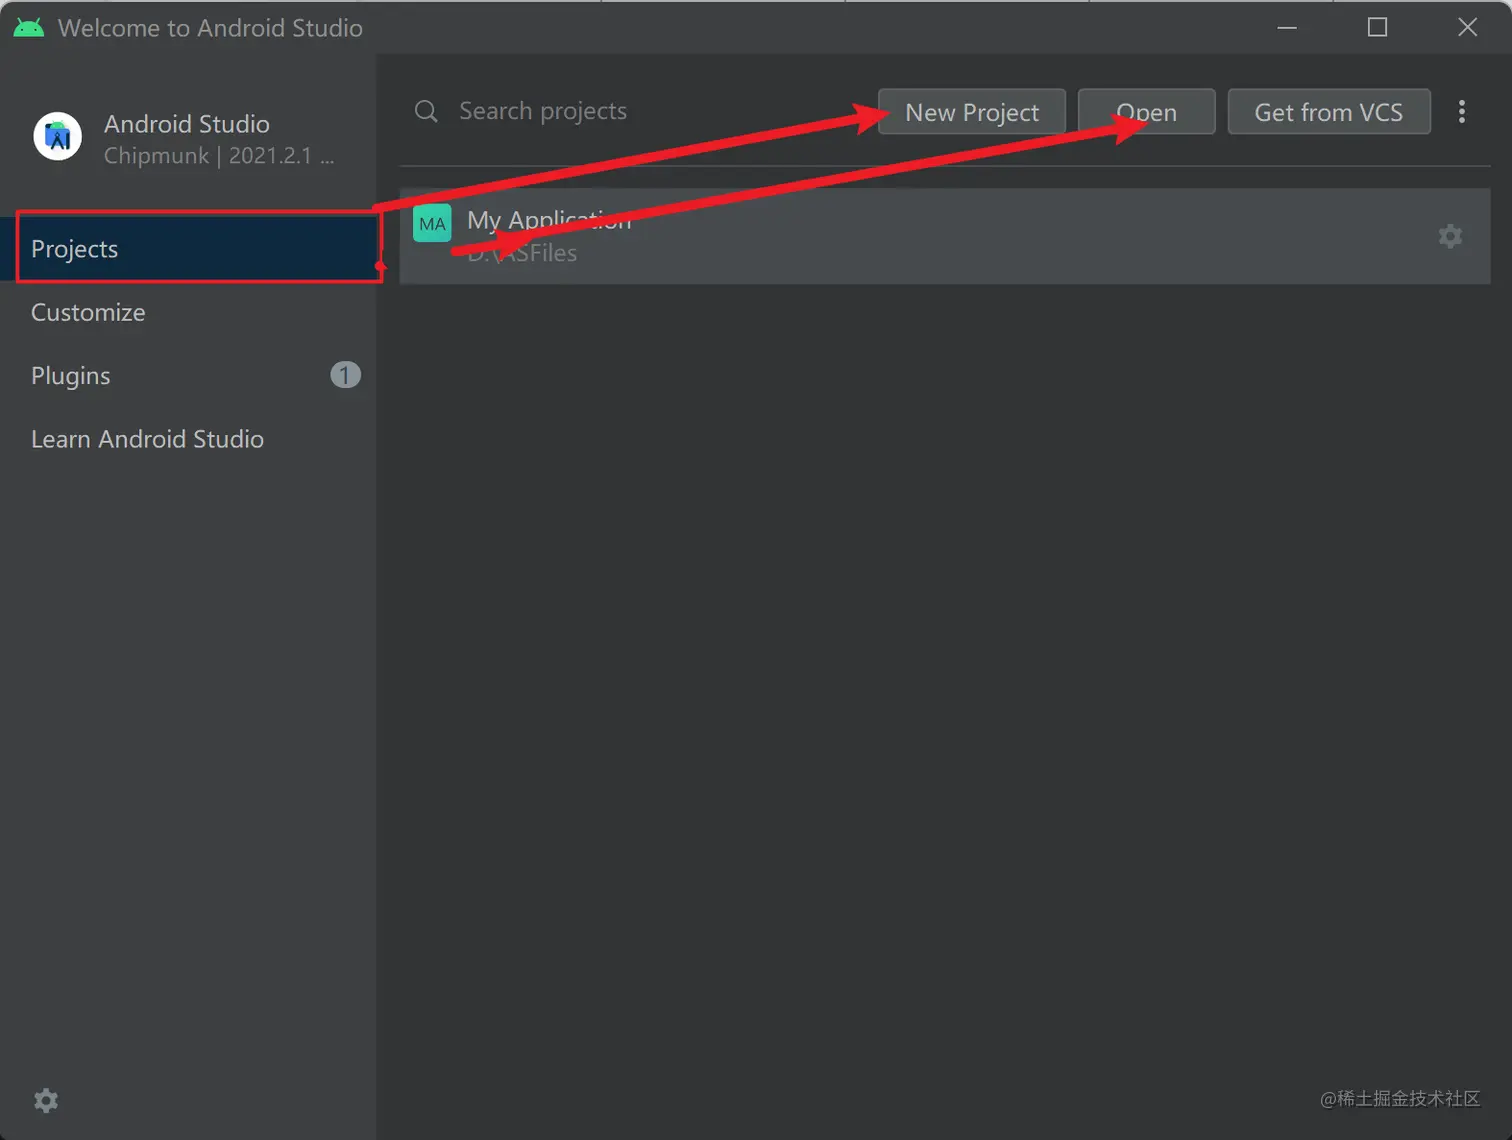Click the Plugins update badge showing 1

[345, 375]
